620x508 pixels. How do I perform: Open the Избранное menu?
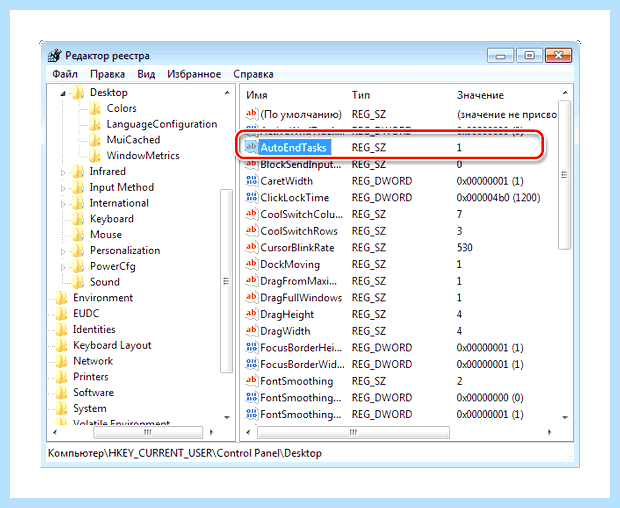[194, 74]
